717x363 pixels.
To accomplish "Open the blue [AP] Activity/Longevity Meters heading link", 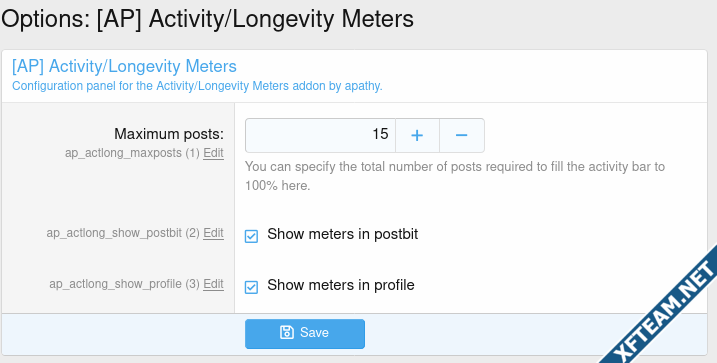I will point(124,66).
